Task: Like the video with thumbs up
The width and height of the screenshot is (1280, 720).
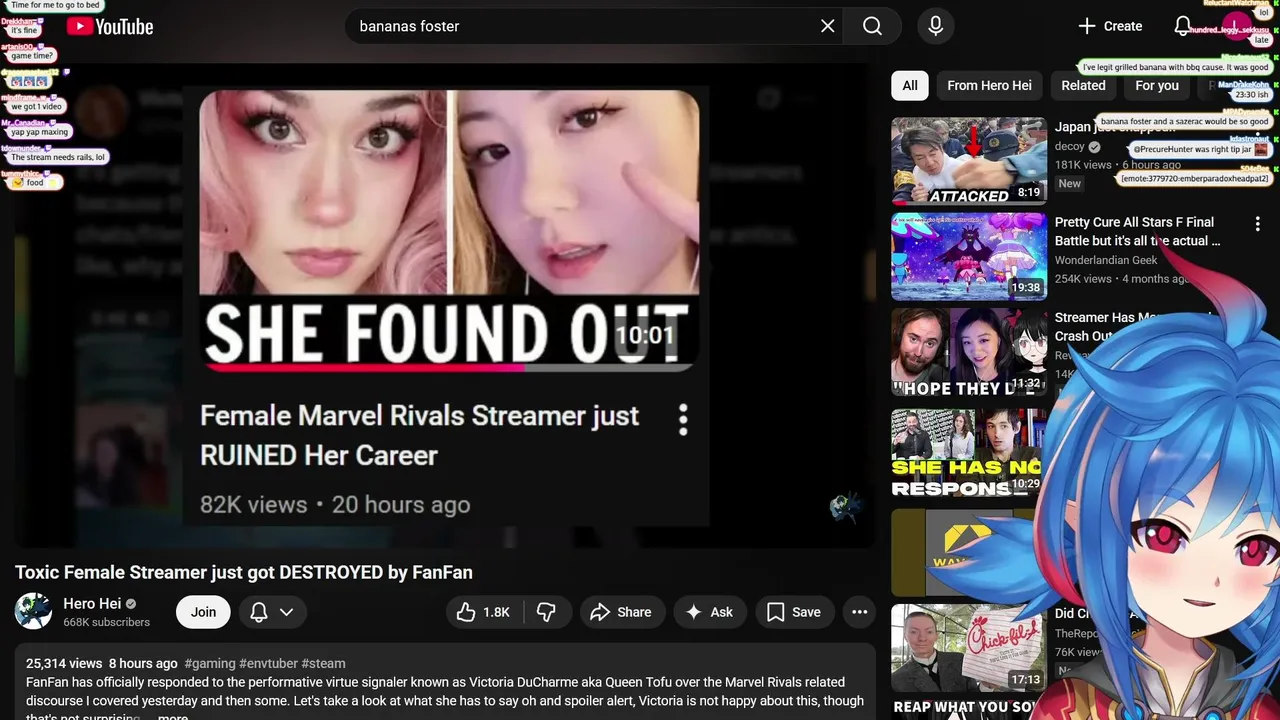Action: point(484,612)
